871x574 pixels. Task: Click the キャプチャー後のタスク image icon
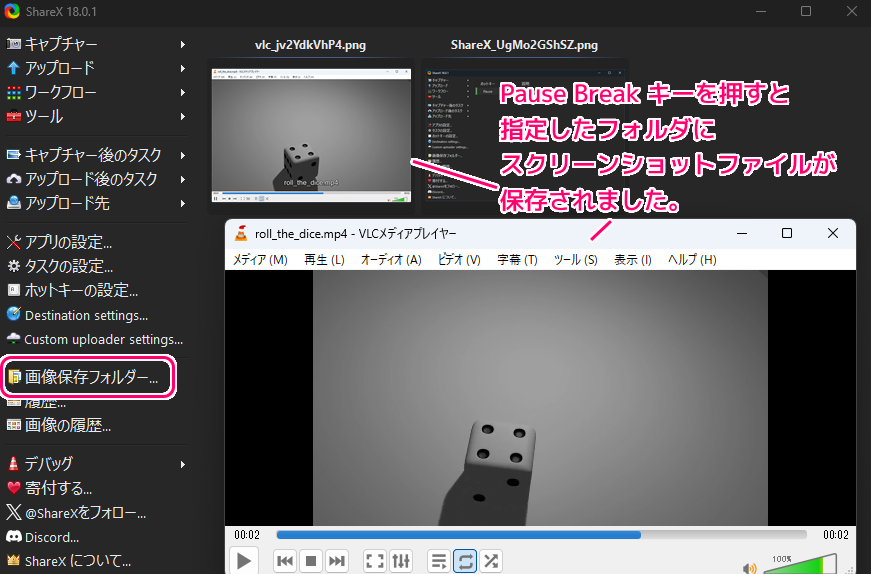tap(13, 155)
